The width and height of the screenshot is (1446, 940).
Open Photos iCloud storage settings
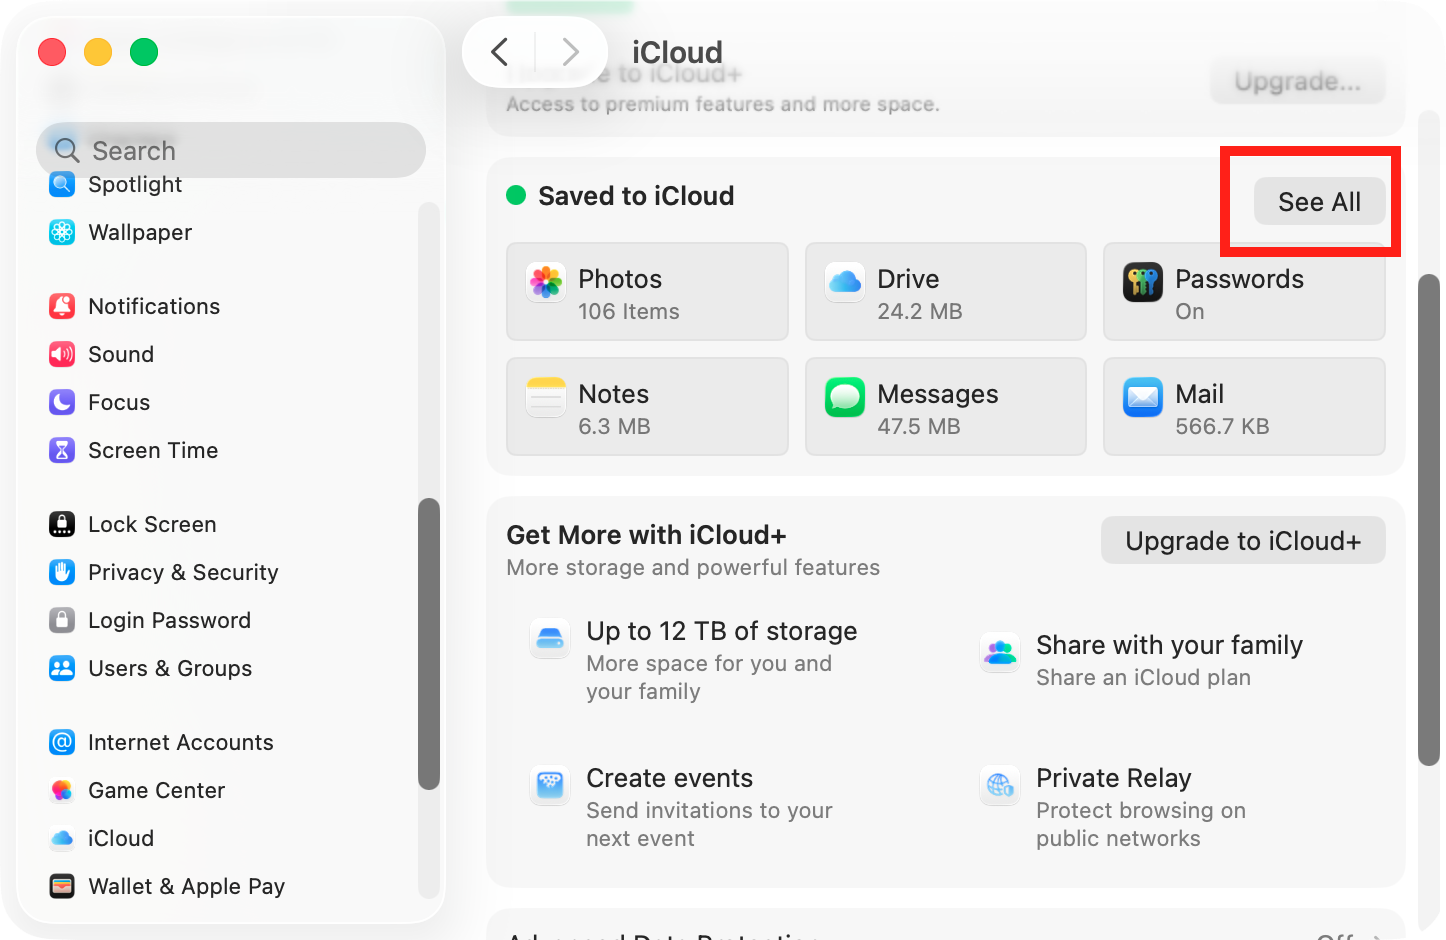[x=546, y=283]
